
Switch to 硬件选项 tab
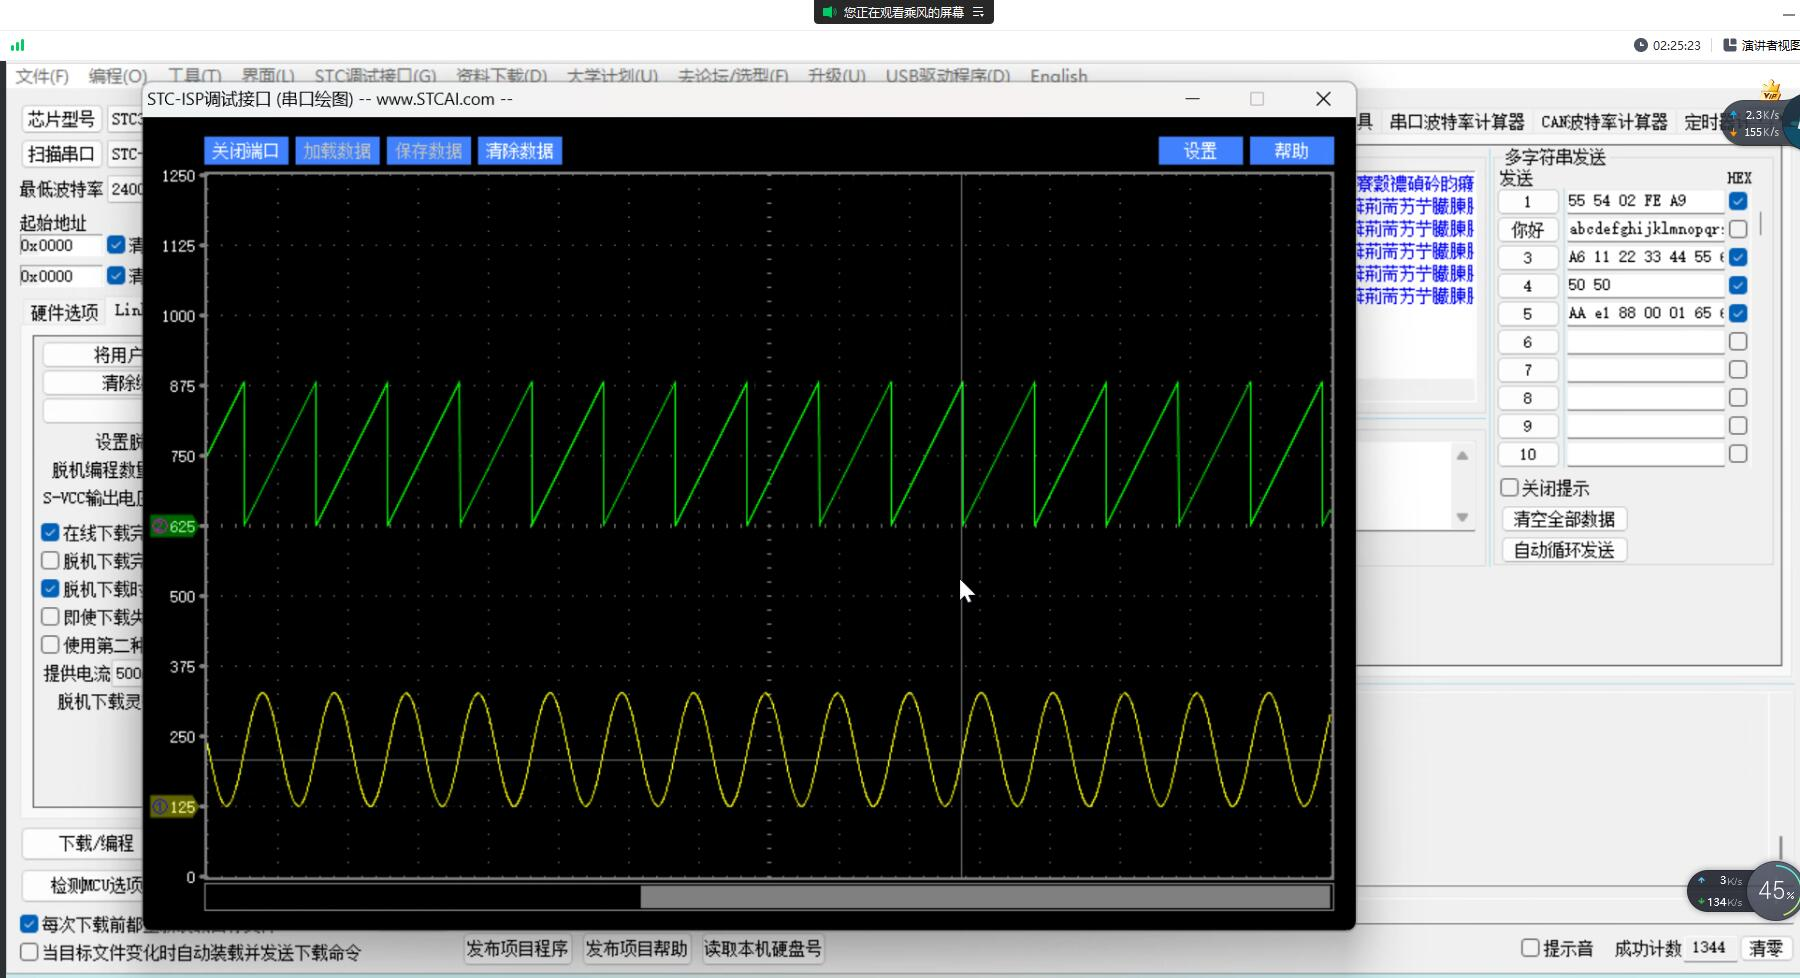tap(64, 312)
